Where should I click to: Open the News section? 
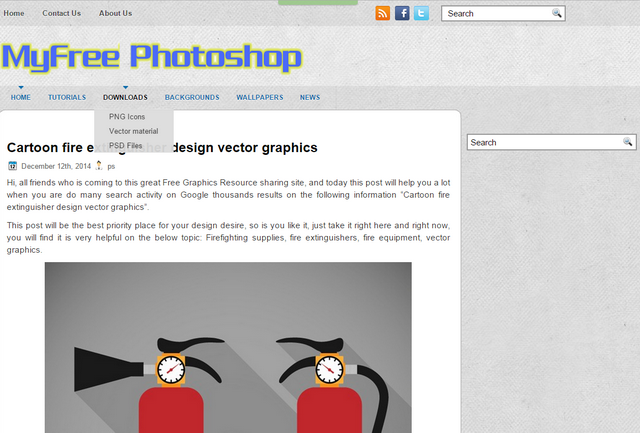click(310, 97)
